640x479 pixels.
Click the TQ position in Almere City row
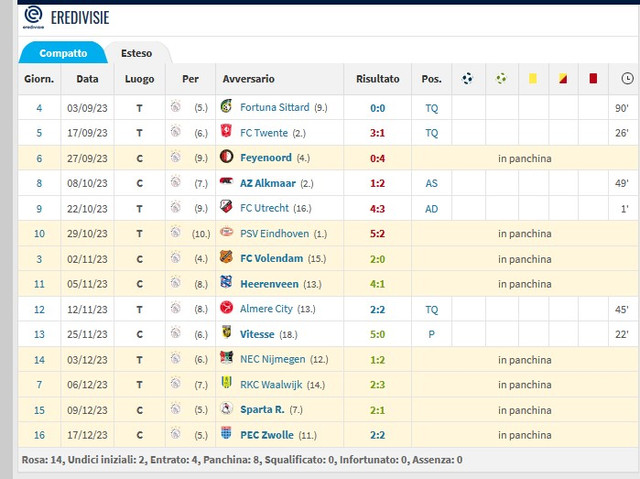[431, 310]
